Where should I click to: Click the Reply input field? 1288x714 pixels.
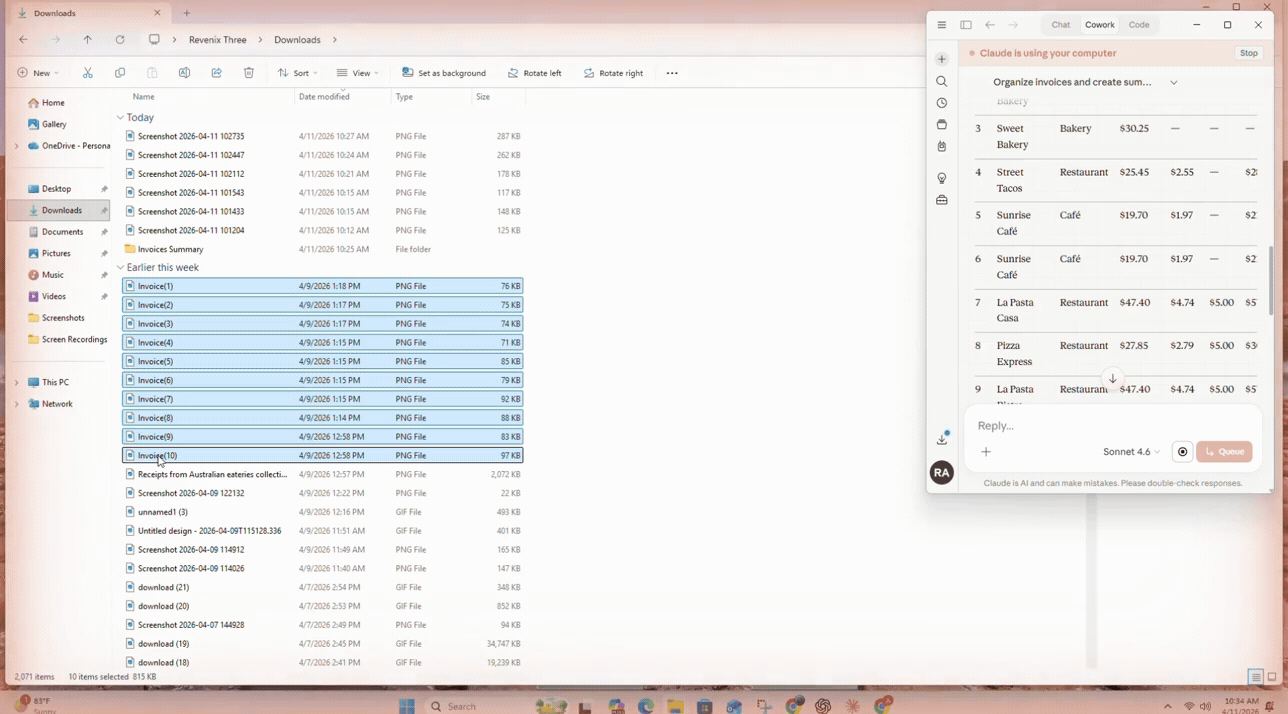pos(1110,426)
